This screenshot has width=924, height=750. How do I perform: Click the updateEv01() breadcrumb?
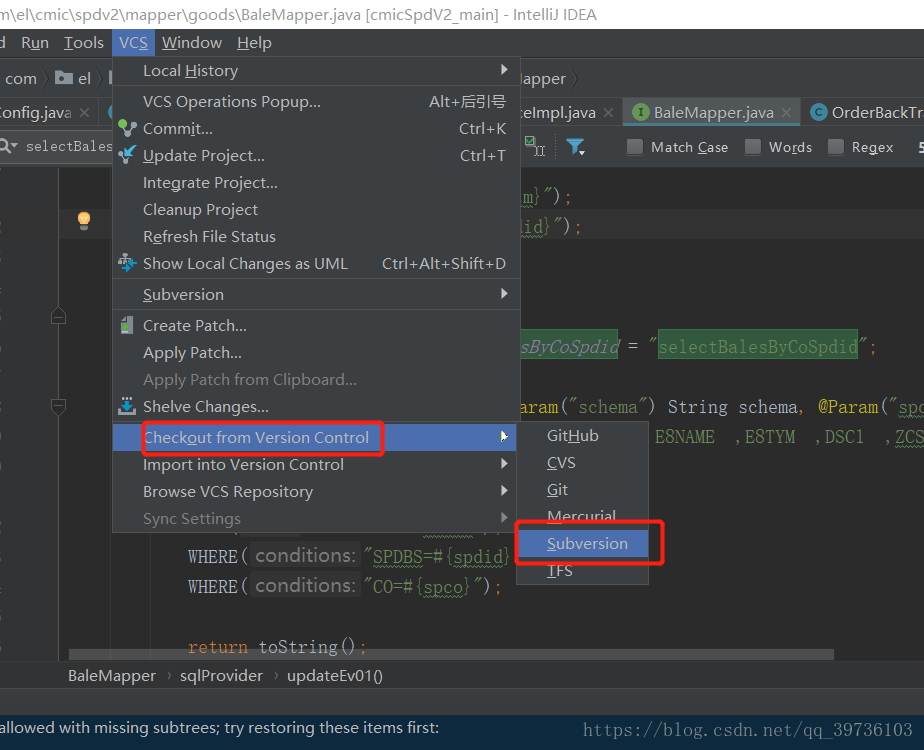coord(335,675)
